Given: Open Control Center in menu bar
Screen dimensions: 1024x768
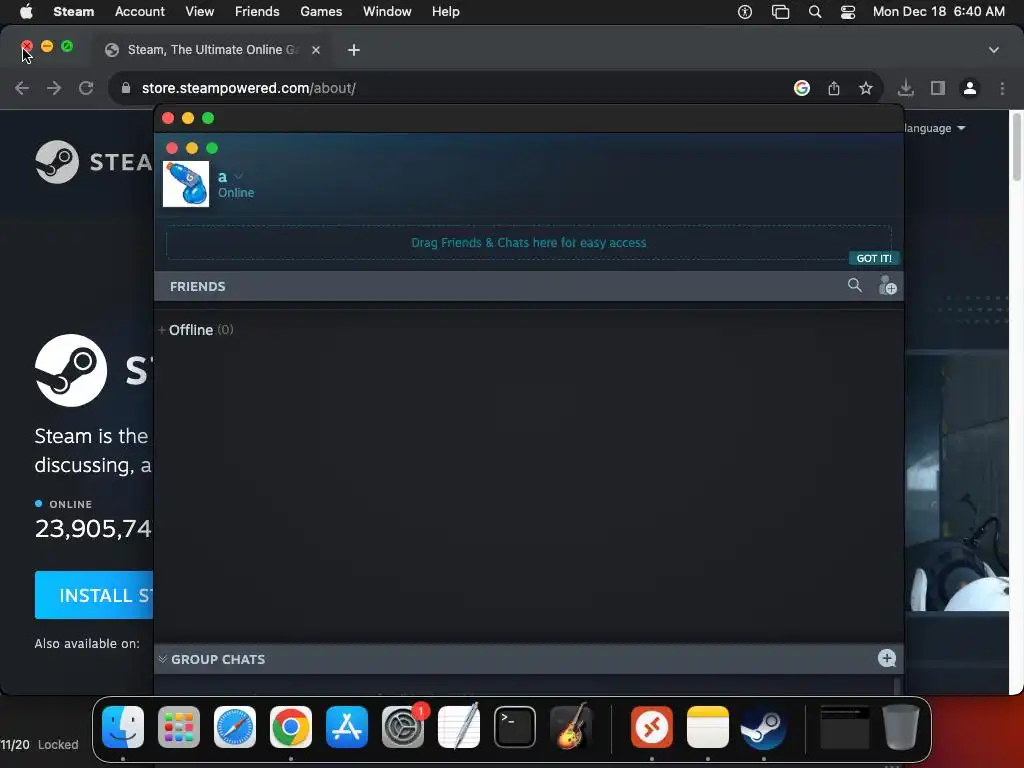Looking at the screenshot, I should click(848, 12).
